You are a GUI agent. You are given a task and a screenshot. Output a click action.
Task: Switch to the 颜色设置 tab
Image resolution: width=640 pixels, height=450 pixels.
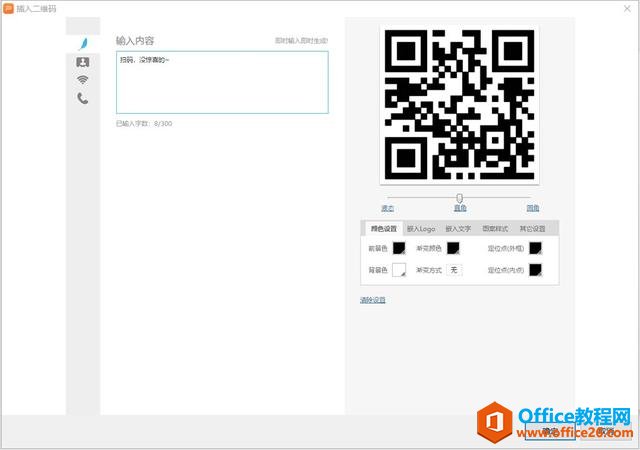383,229
